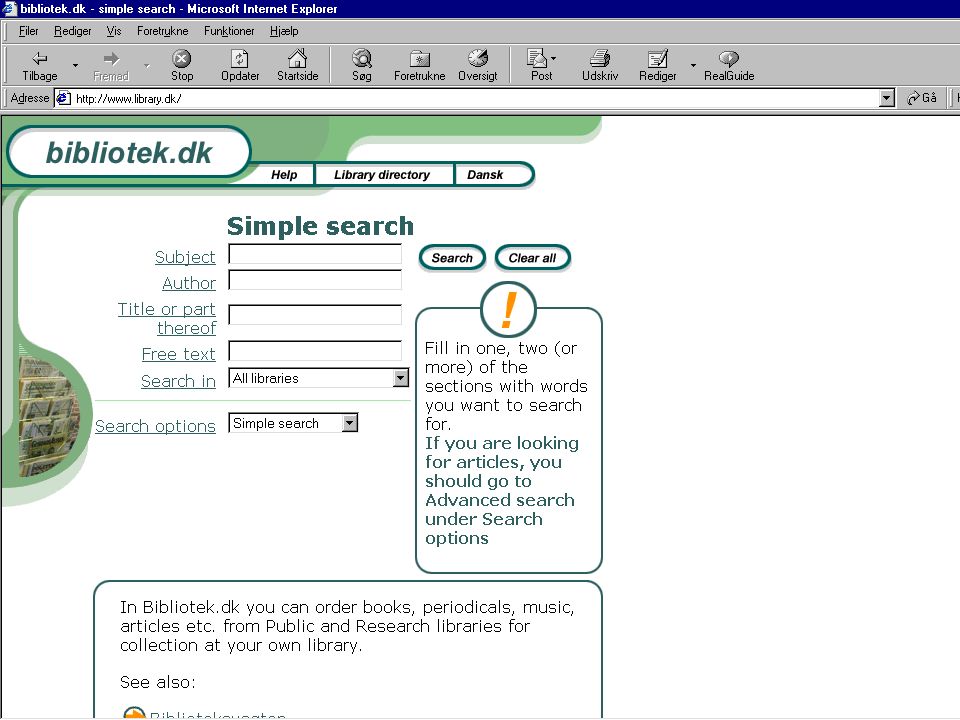Viewport: 960px width, 720px height.
Task: Open the Tilbage history dropdown arrow
Action: (75, 65)
